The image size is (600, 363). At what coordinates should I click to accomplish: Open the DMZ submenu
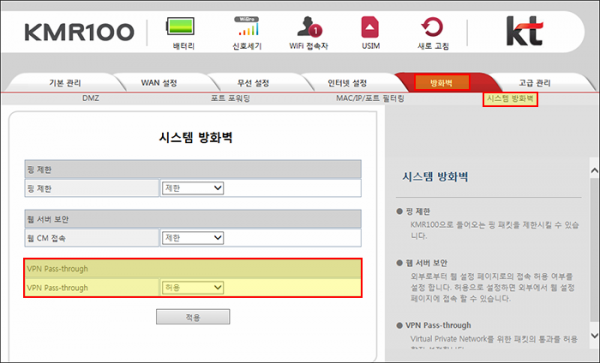[x=91, y=98]
